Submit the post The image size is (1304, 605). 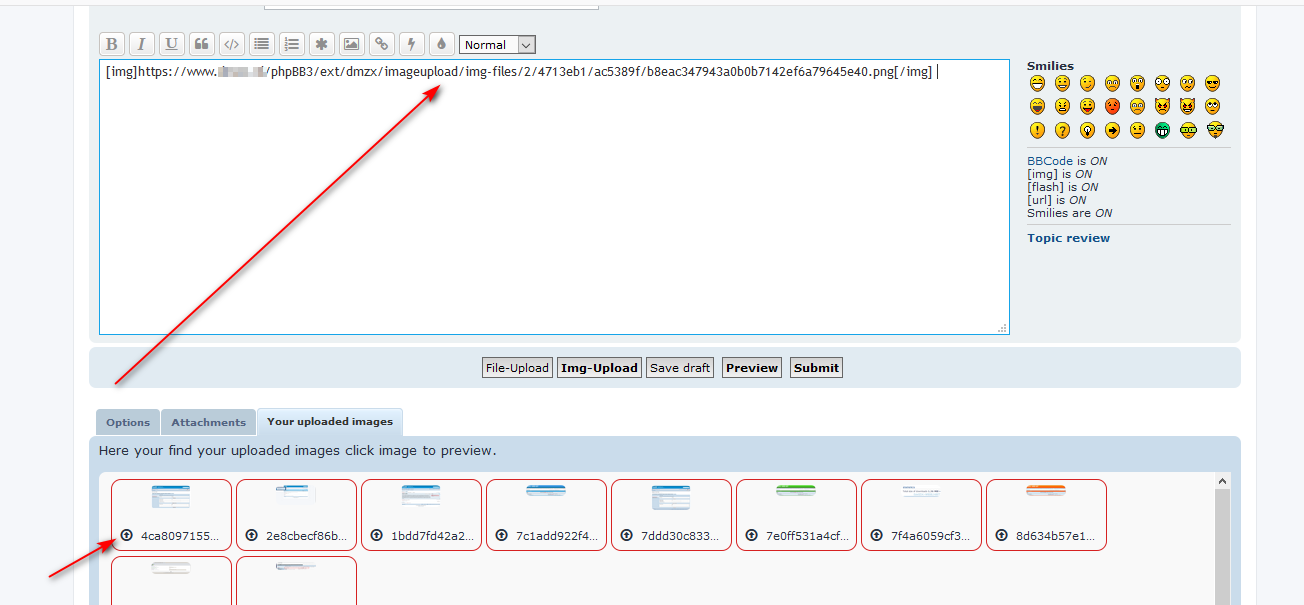(816, 368)
